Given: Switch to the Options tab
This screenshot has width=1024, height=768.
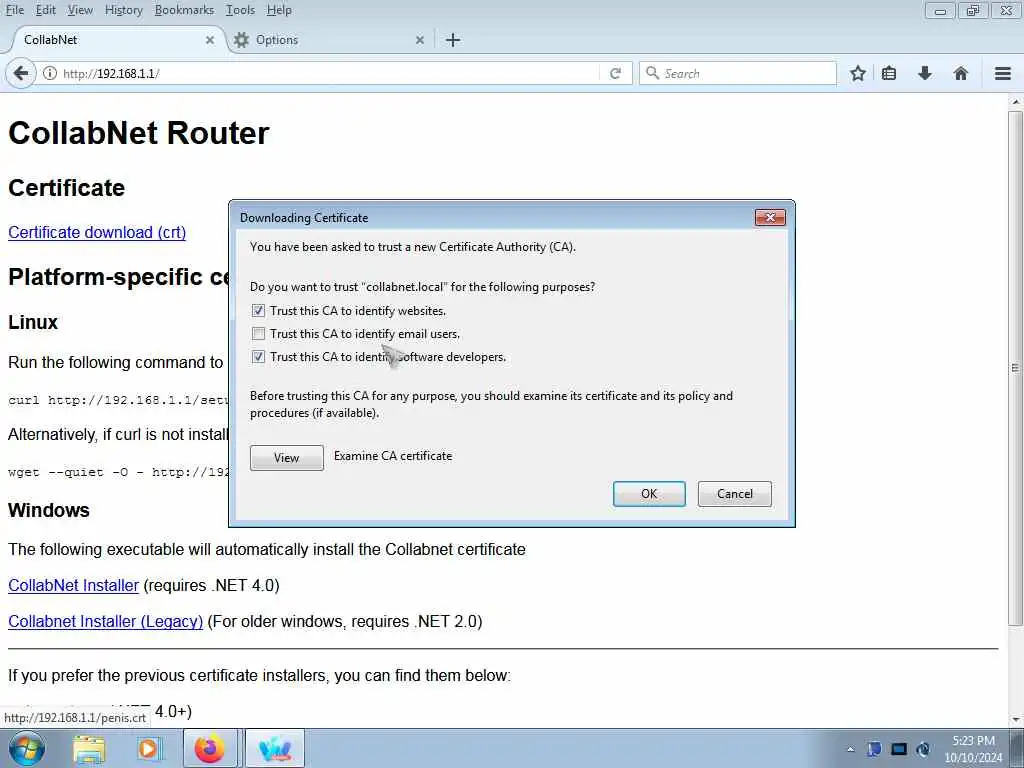Looking at the screenshot, I should coord(330,40).
